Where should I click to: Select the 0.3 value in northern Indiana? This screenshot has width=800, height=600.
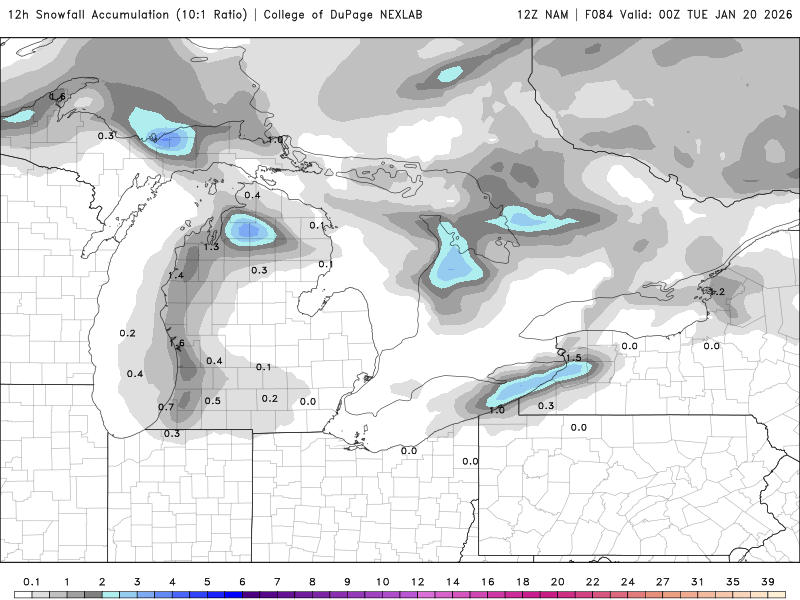tap(172, 434)
